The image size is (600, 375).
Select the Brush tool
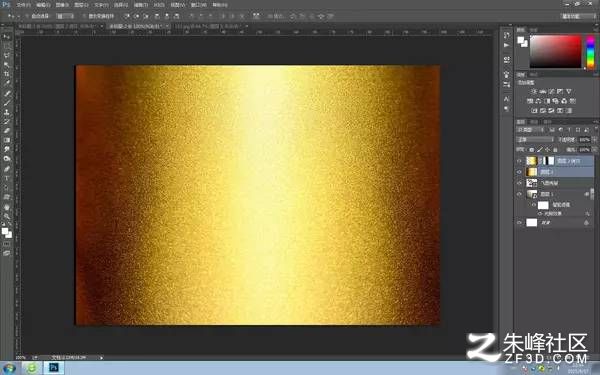[7, 103]
